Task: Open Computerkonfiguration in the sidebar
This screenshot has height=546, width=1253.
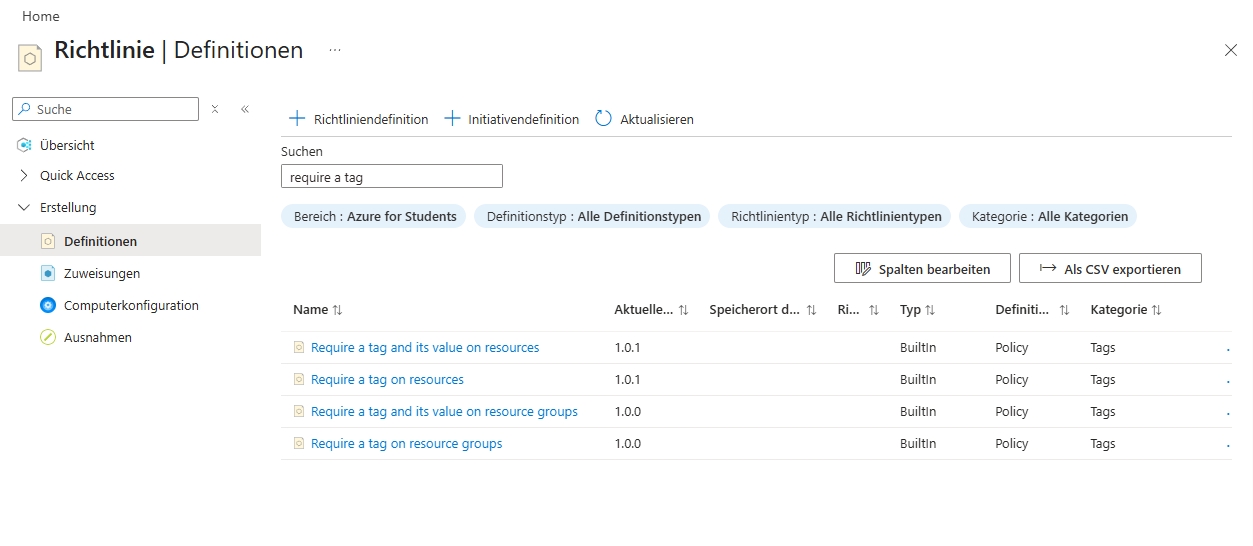Action: click(130, 305)
